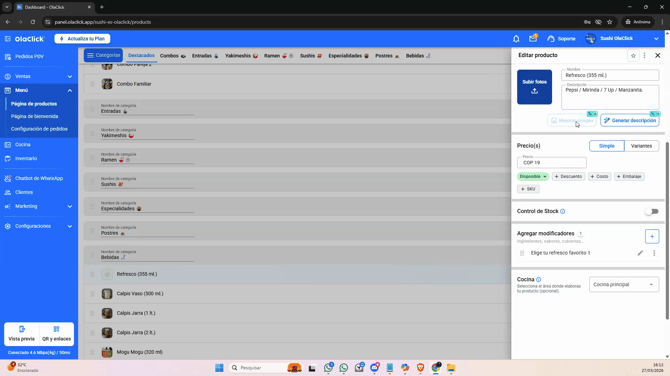Select Simple price mode
Image resolution: width=670 pixels, height=376 pixels.
click(607, 146)
